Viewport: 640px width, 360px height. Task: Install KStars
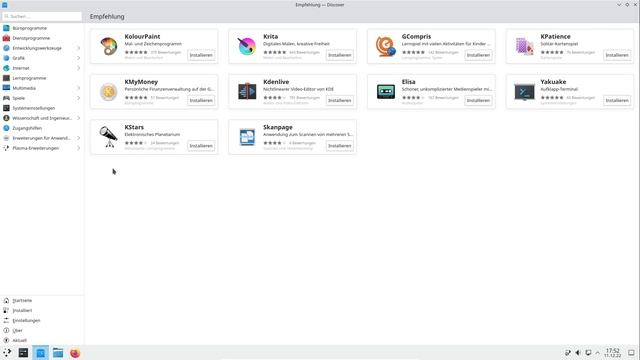(201, 146)
